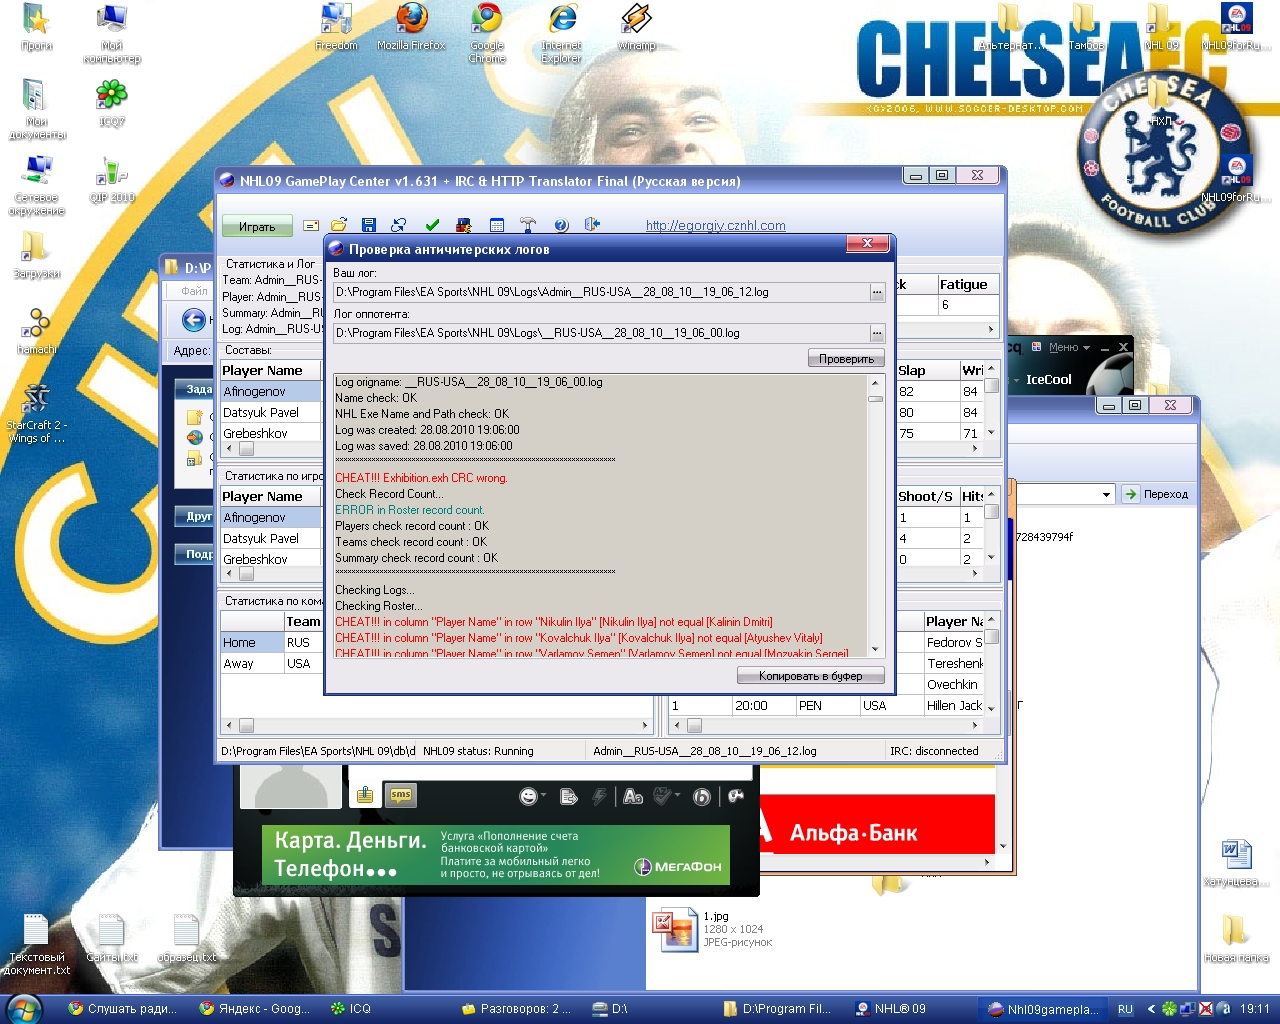Click the Shoot/S column header
The height and width of the screenshot is (1024, 1280).
pyautogui.click(x=927, y=496)
